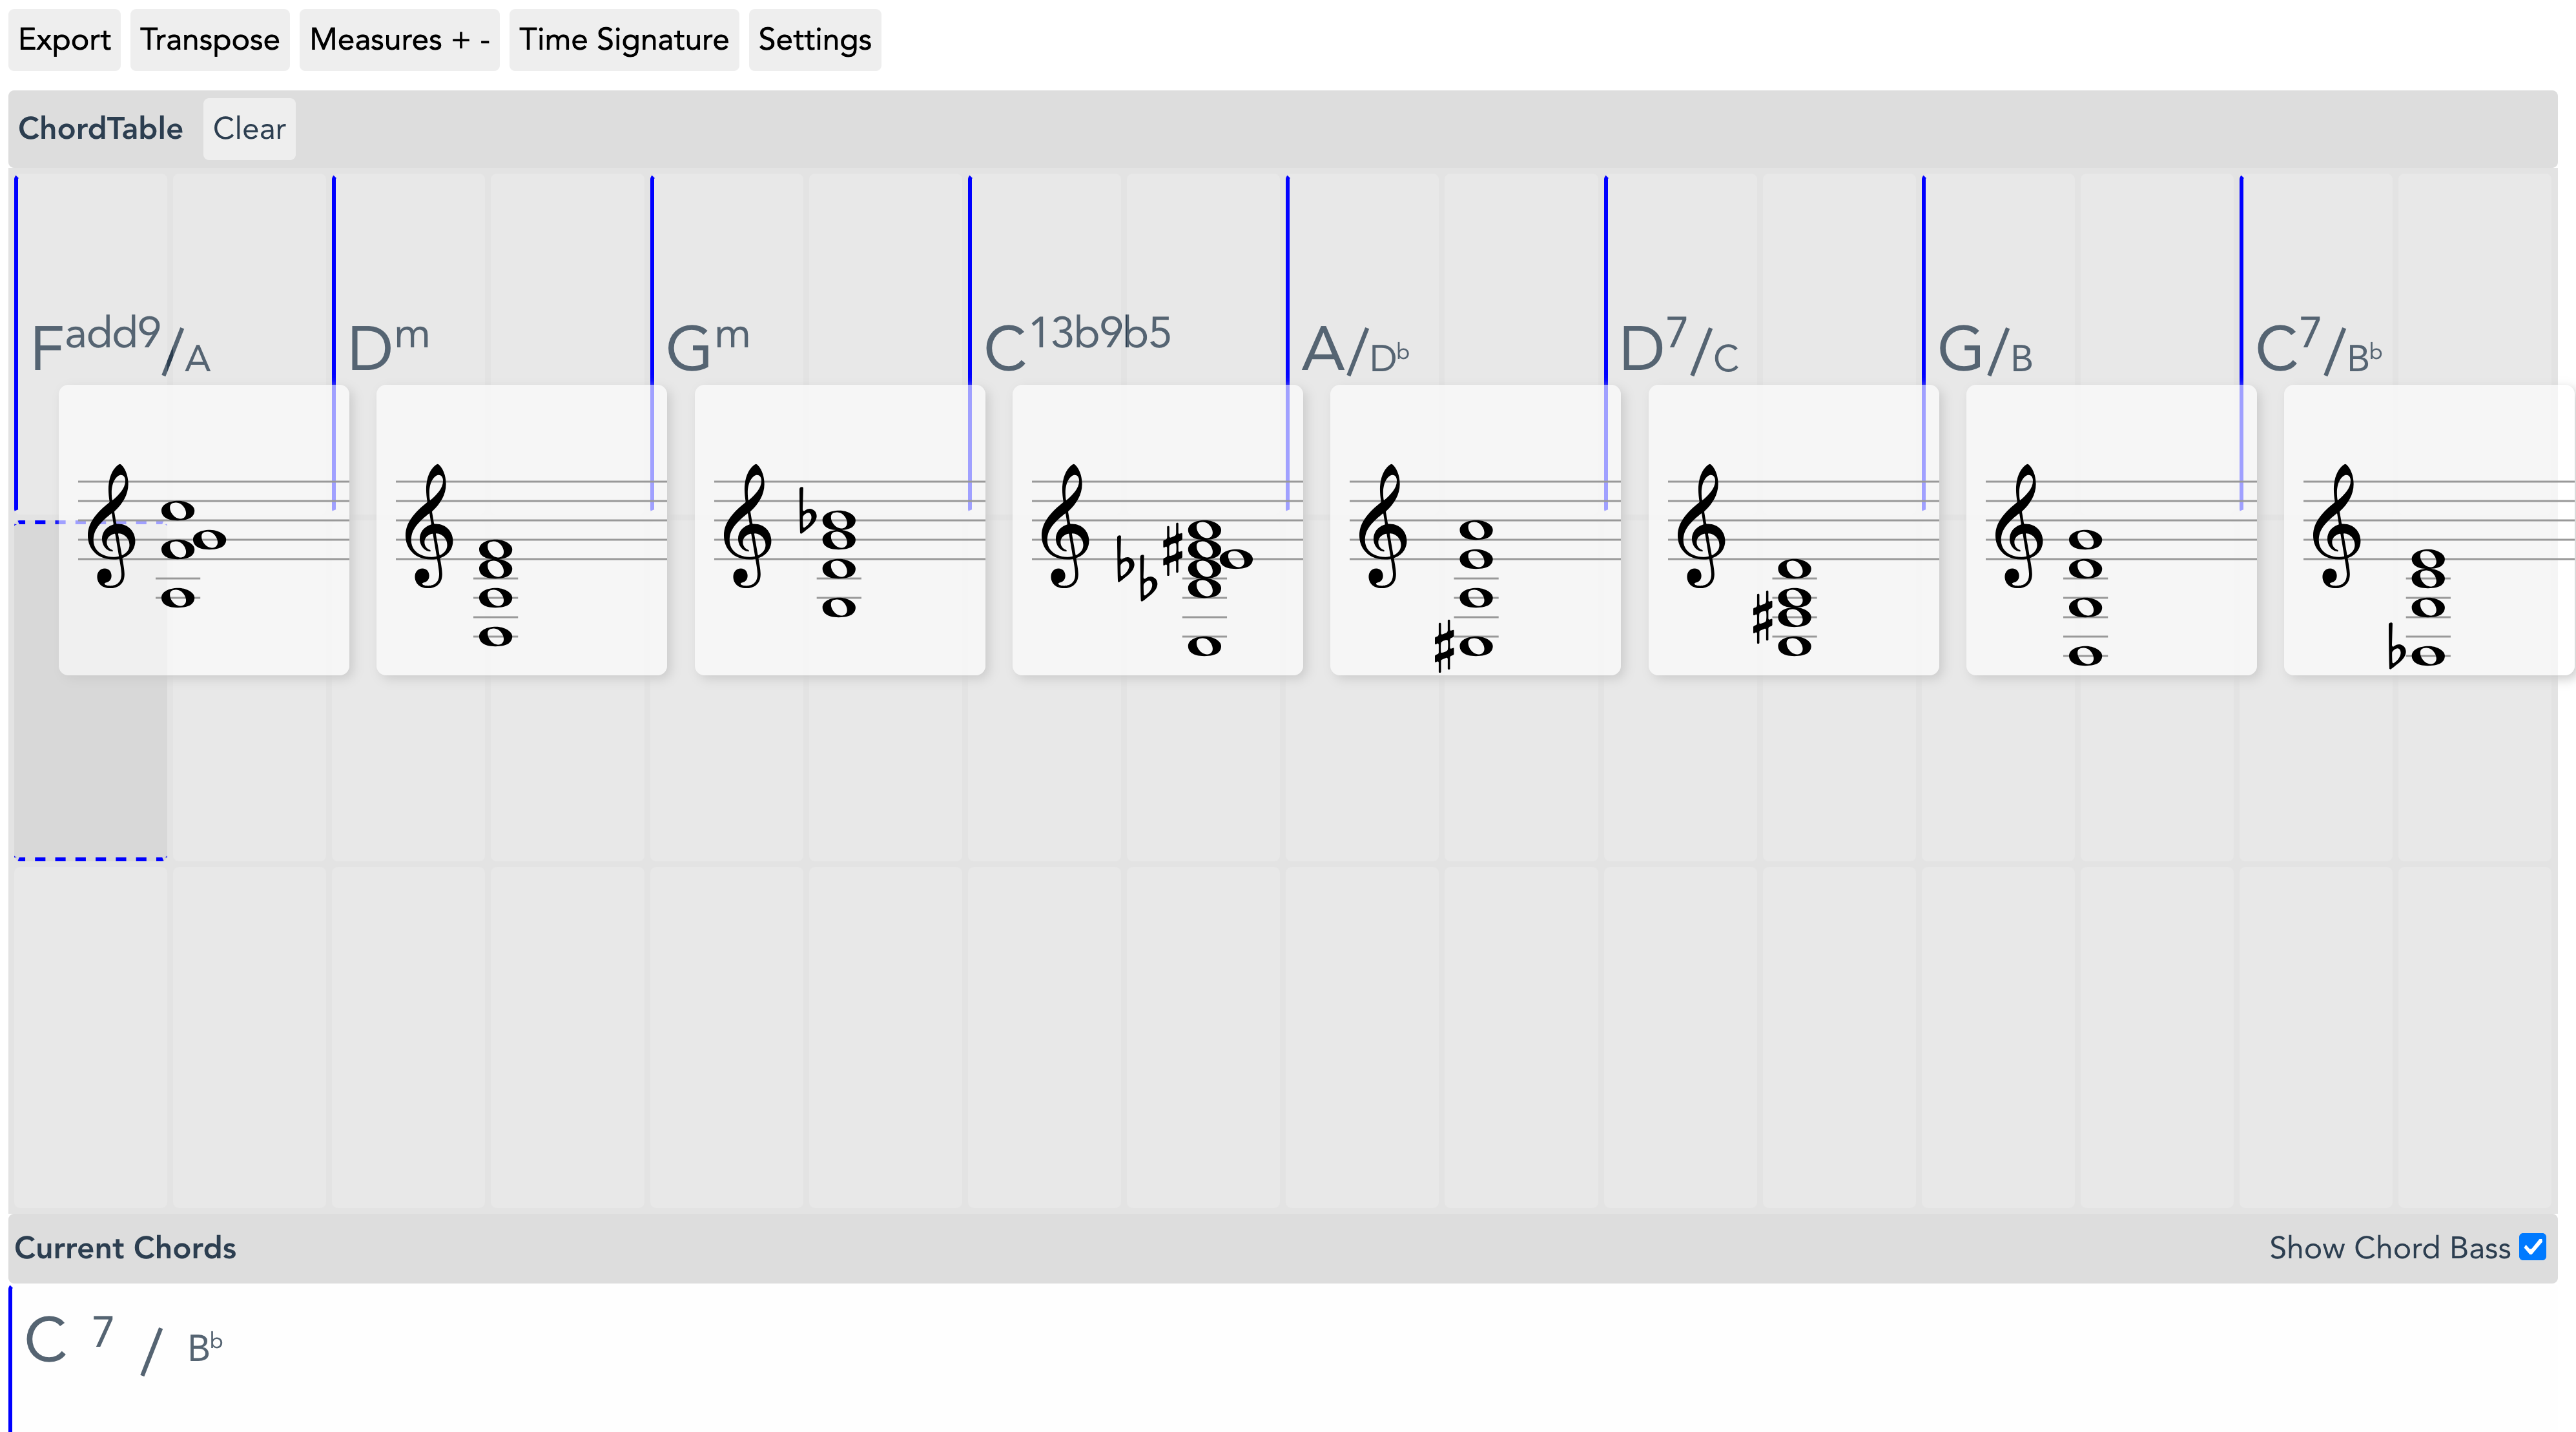Open the Transpose options
The height and width of the screenshot is (1432, 2576).
(x=209, y=40)
